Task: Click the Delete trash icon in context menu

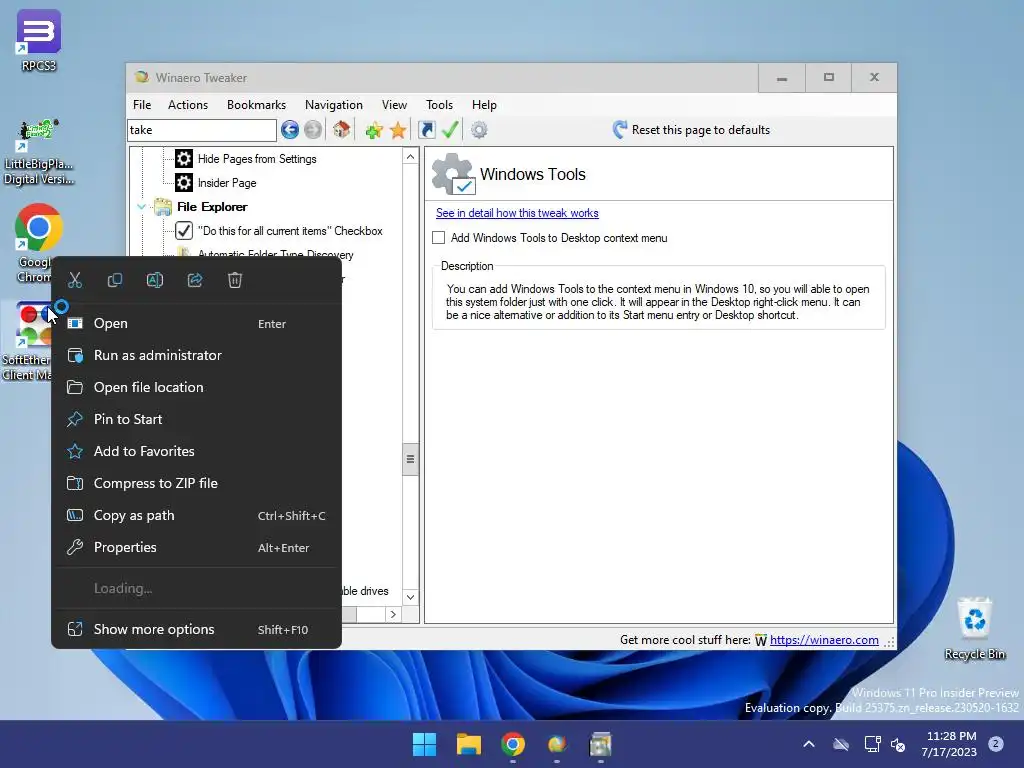Action: [235, 280]
